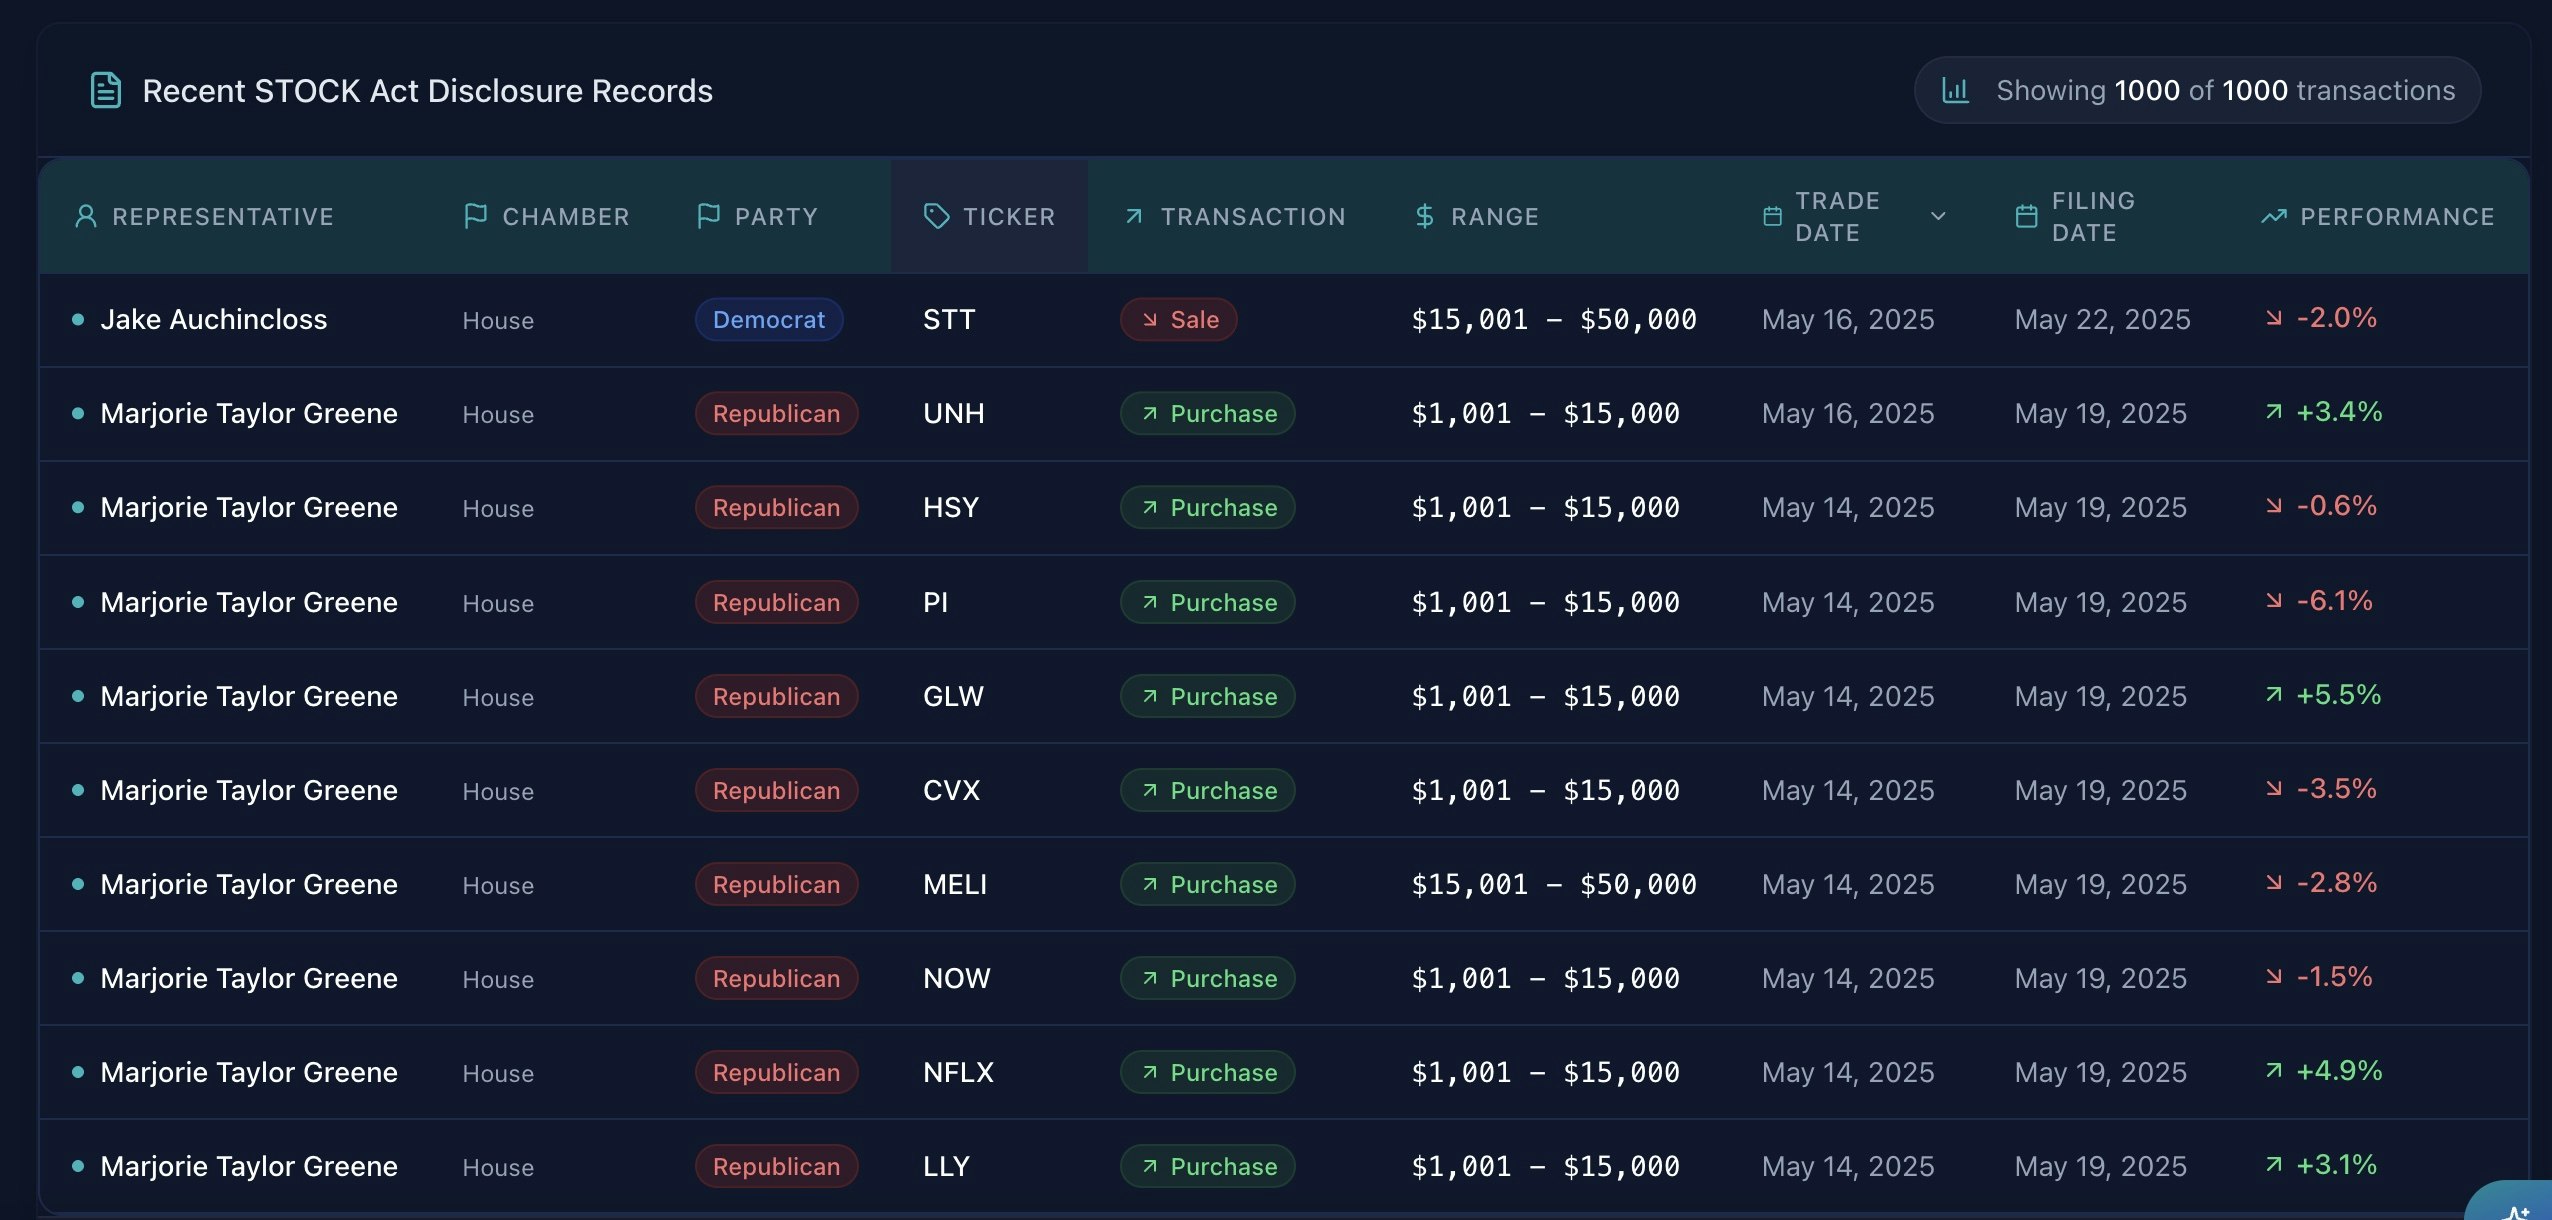This screenshot has height=1220, width=2552.
Task: Click the Purchase badge in UNH row
Action: tap(1208, 414)
